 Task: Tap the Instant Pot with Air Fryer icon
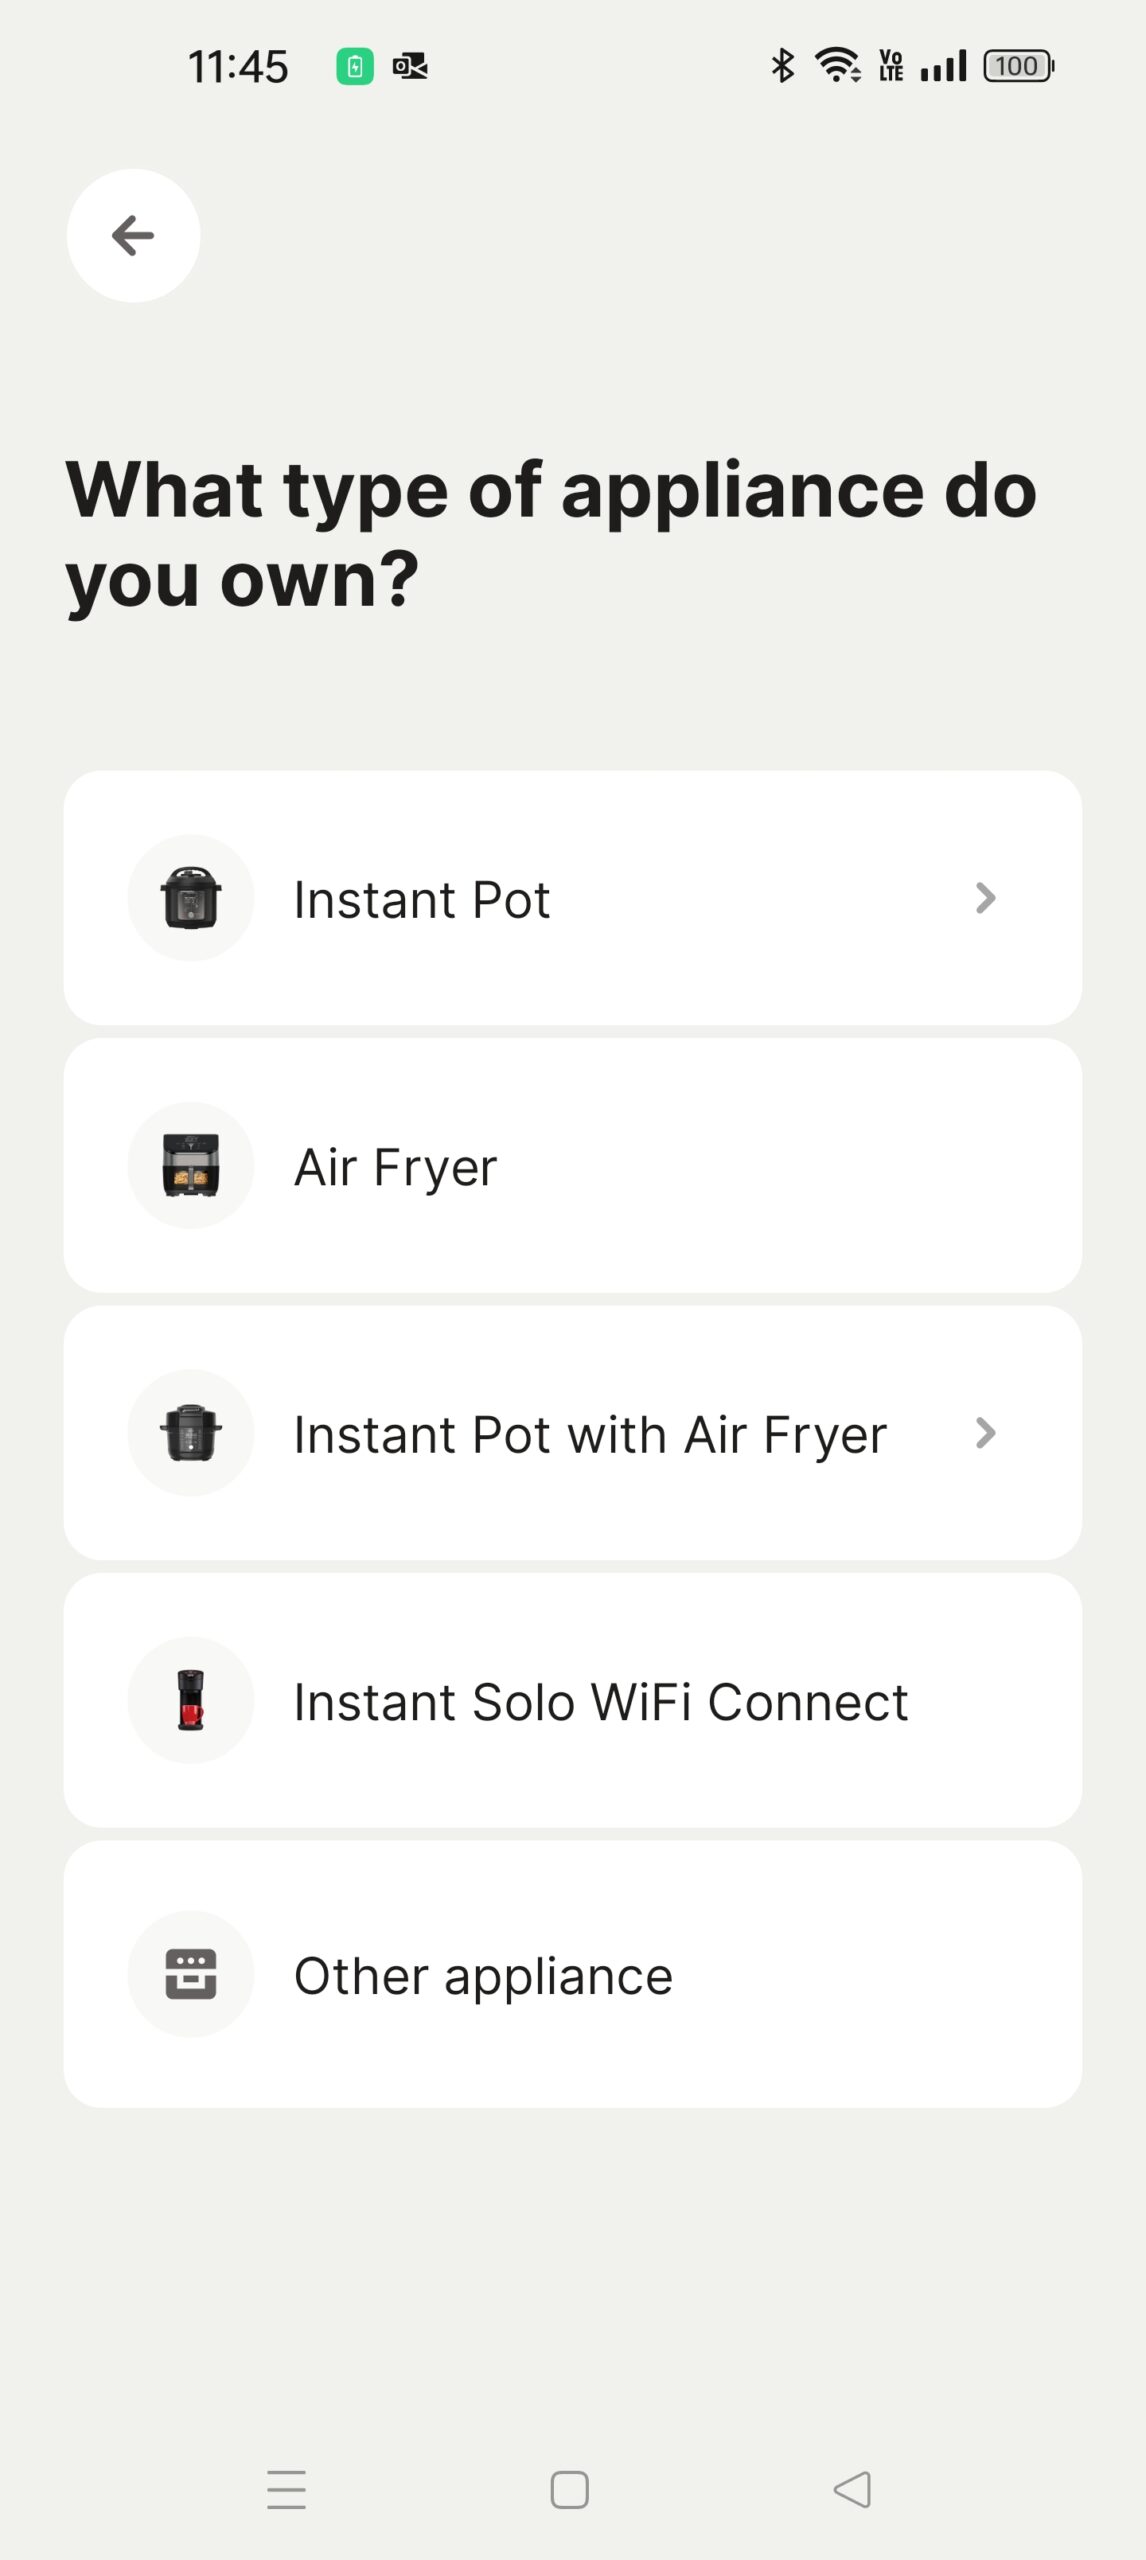[x=191, y=1433]
